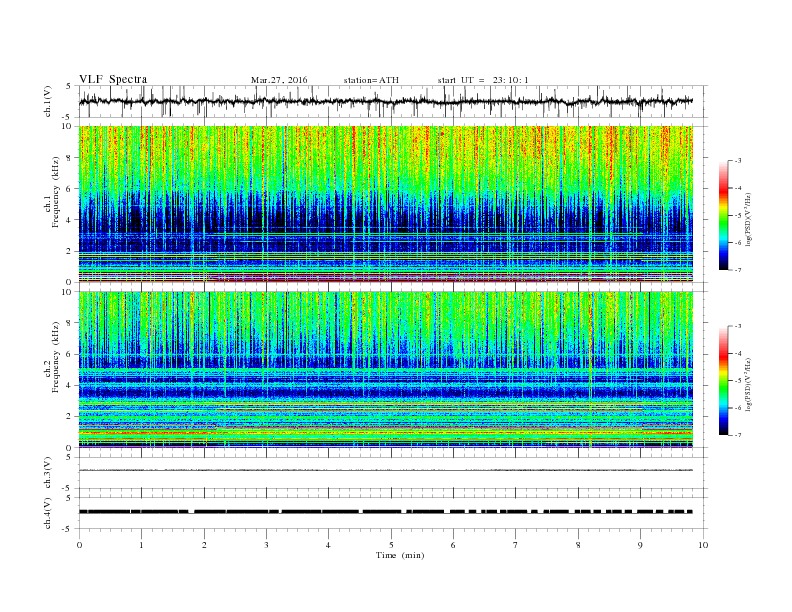Click the ch.3 flat waveform trace

point(386,470)
